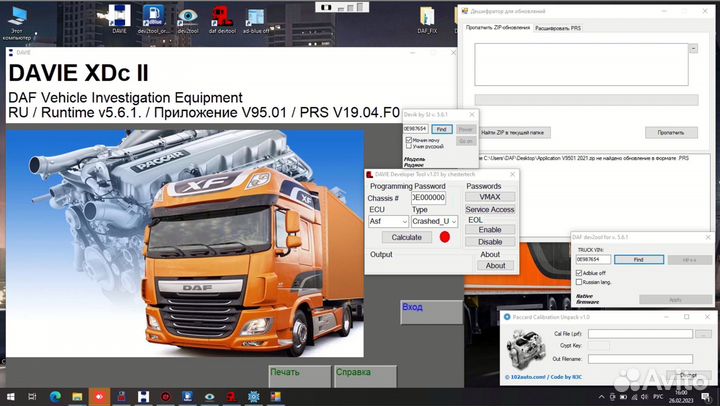
Task: Switch to the active orange-highlighted taskbar app
Action: tap(99, 396)
